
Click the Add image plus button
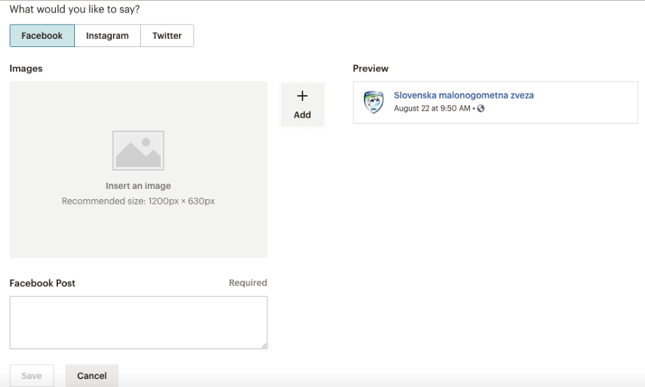(x=302, y=105)
